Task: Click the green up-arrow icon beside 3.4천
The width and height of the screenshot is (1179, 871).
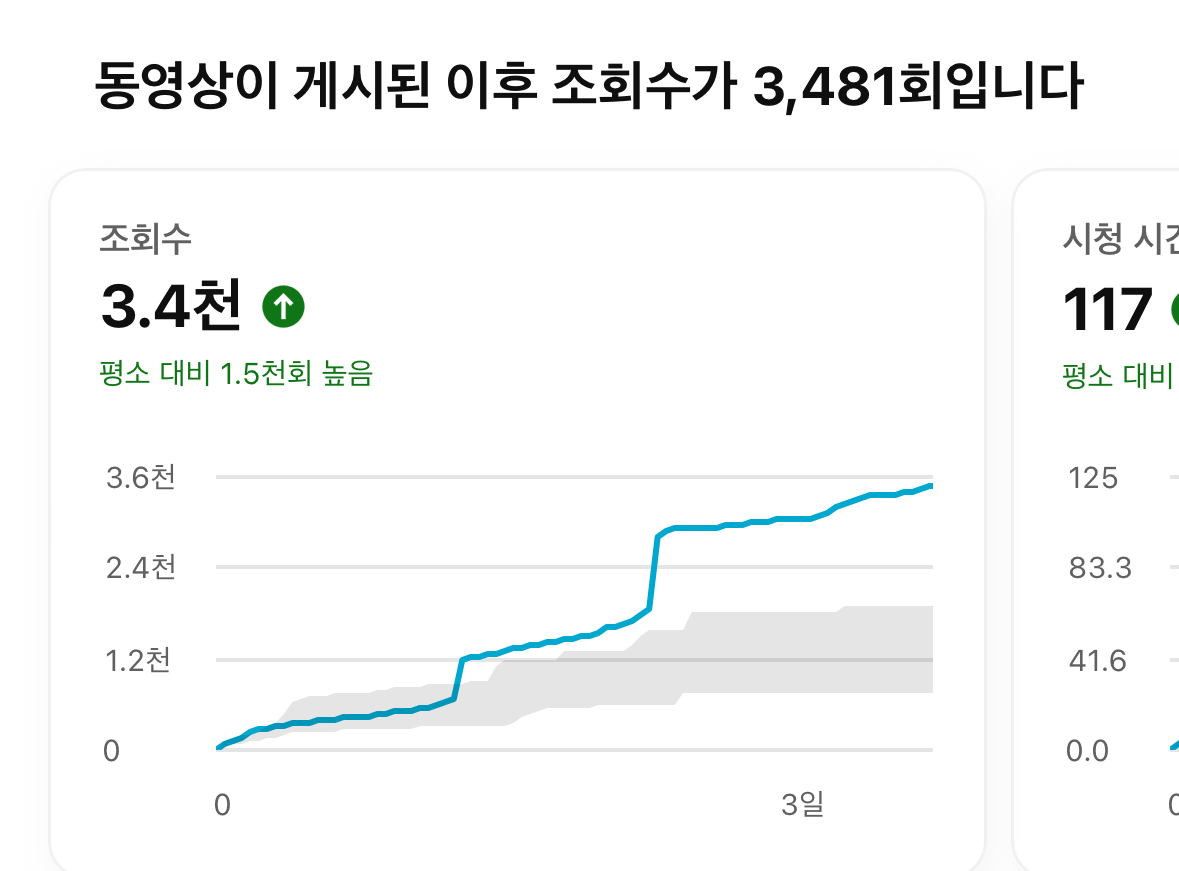Action: pos(283,306)
